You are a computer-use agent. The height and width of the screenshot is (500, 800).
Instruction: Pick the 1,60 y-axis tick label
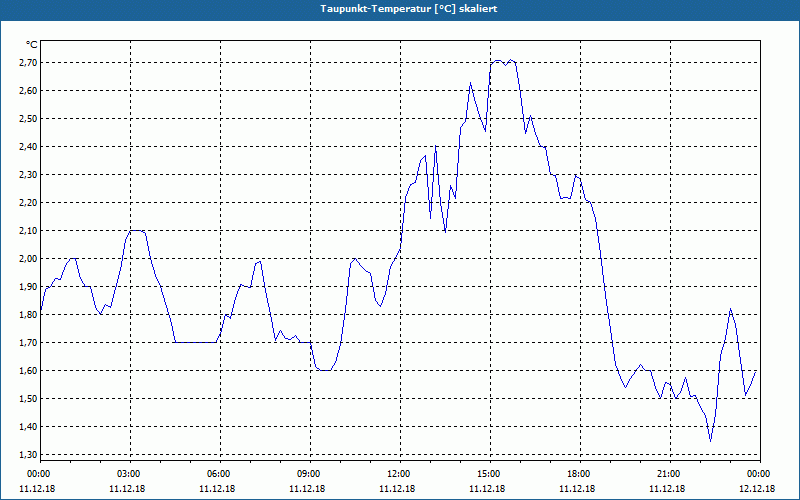click(28, 370)
